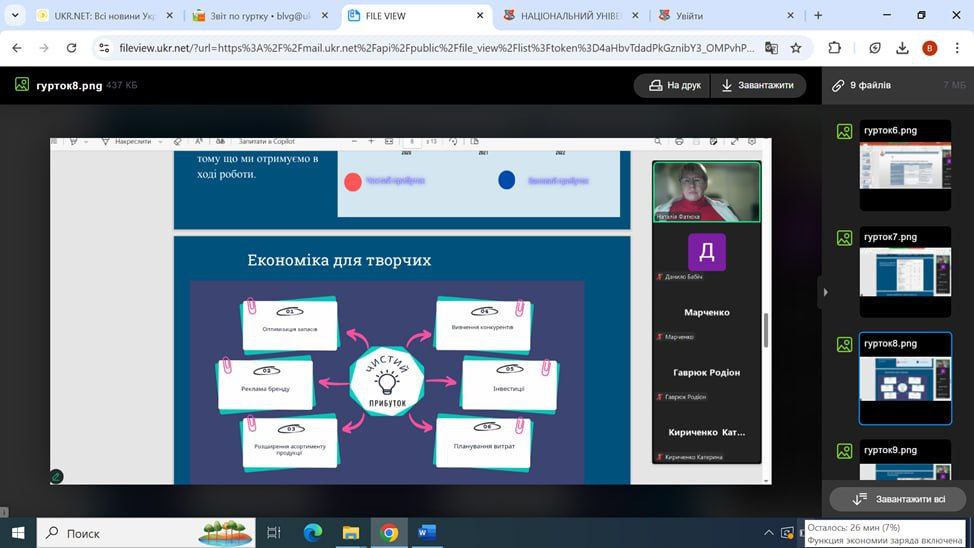
Task: Click the 'На друк' print button
Action: click(672, 85)
